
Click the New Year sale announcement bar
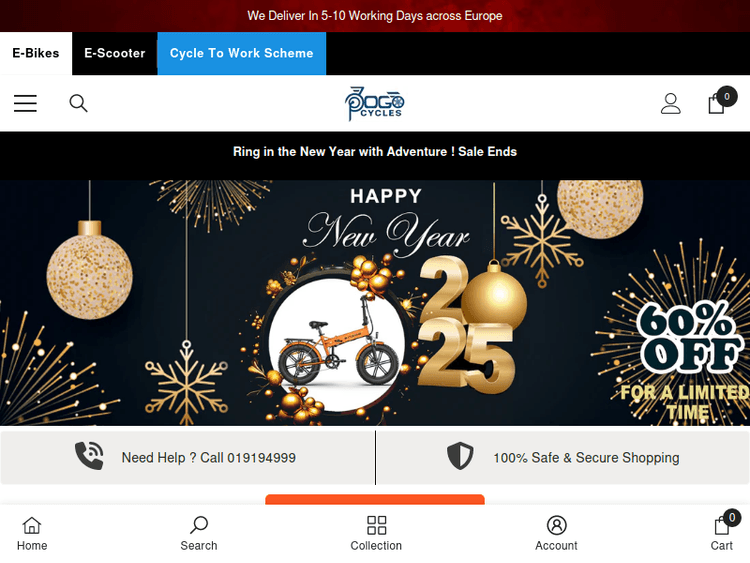(x=375, y=152)
